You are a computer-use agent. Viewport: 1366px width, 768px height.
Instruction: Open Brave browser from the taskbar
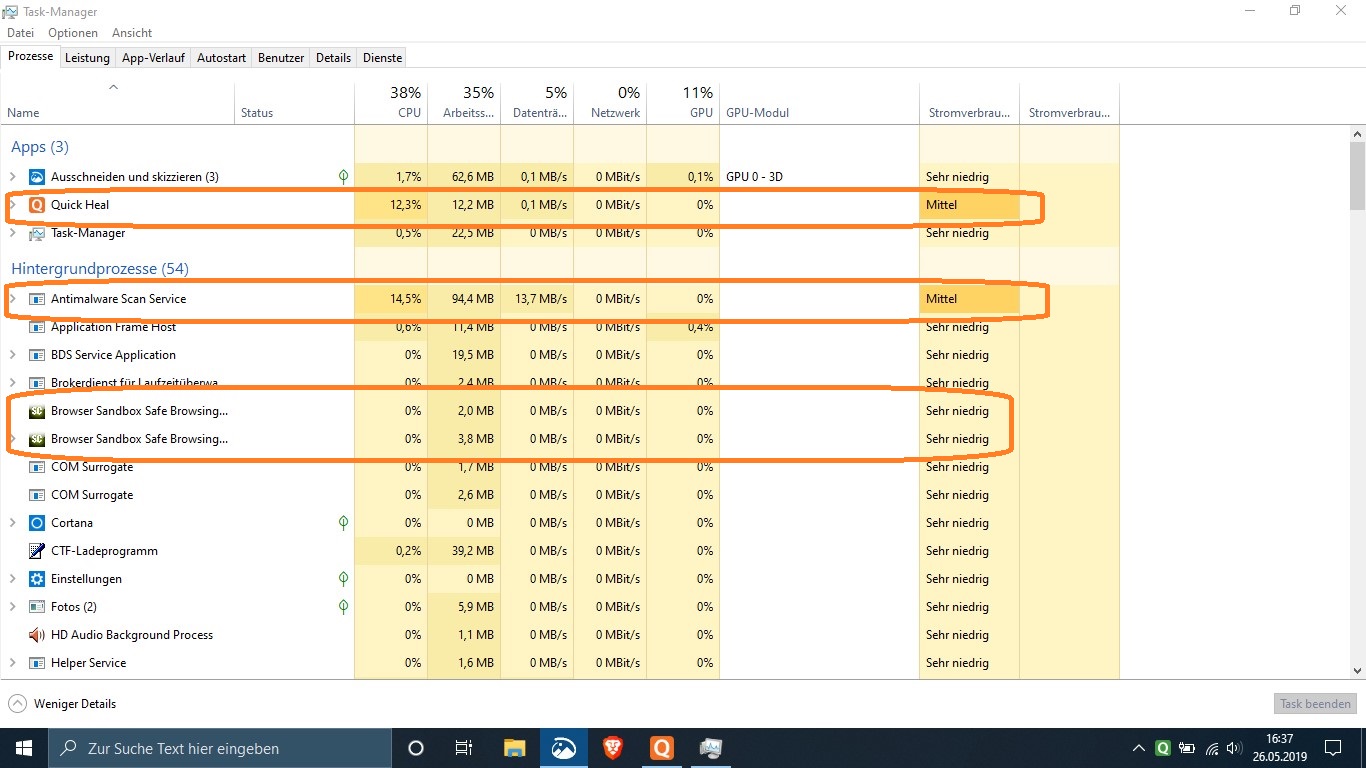click(612, 748)
